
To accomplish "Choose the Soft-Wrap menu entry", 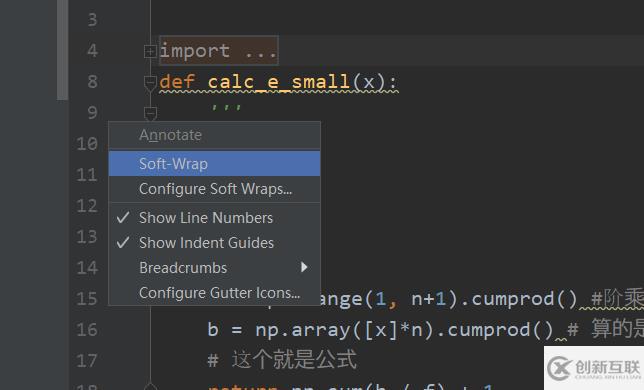I will 214,163.
